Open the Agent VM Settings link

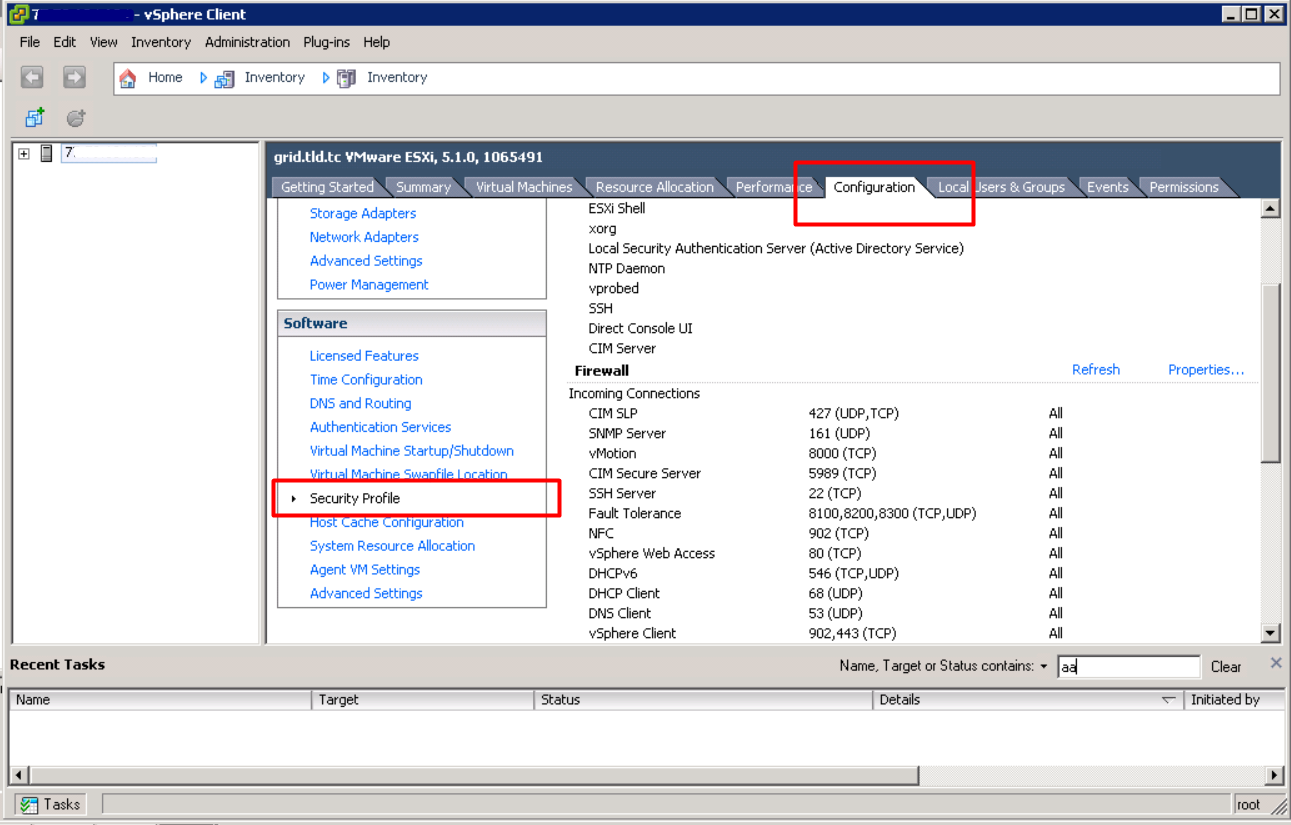click(x=365, y=570)
